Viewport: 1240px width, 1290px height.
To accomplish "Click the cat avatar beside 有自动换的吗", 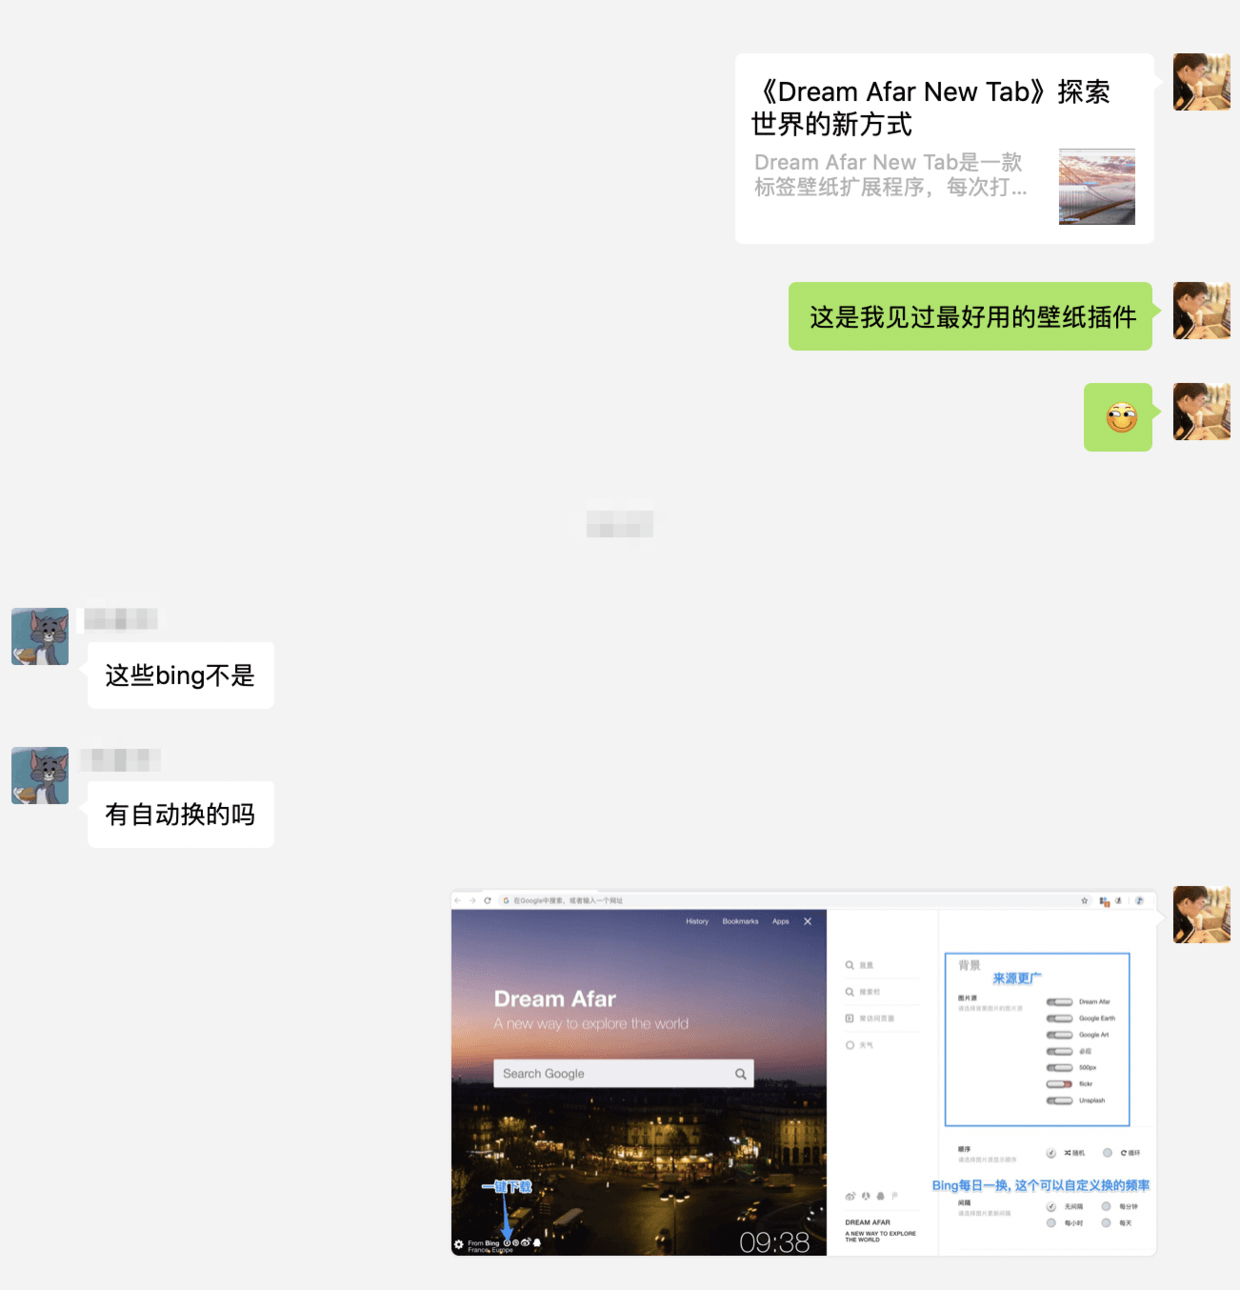I will click(x=40, y=775).
